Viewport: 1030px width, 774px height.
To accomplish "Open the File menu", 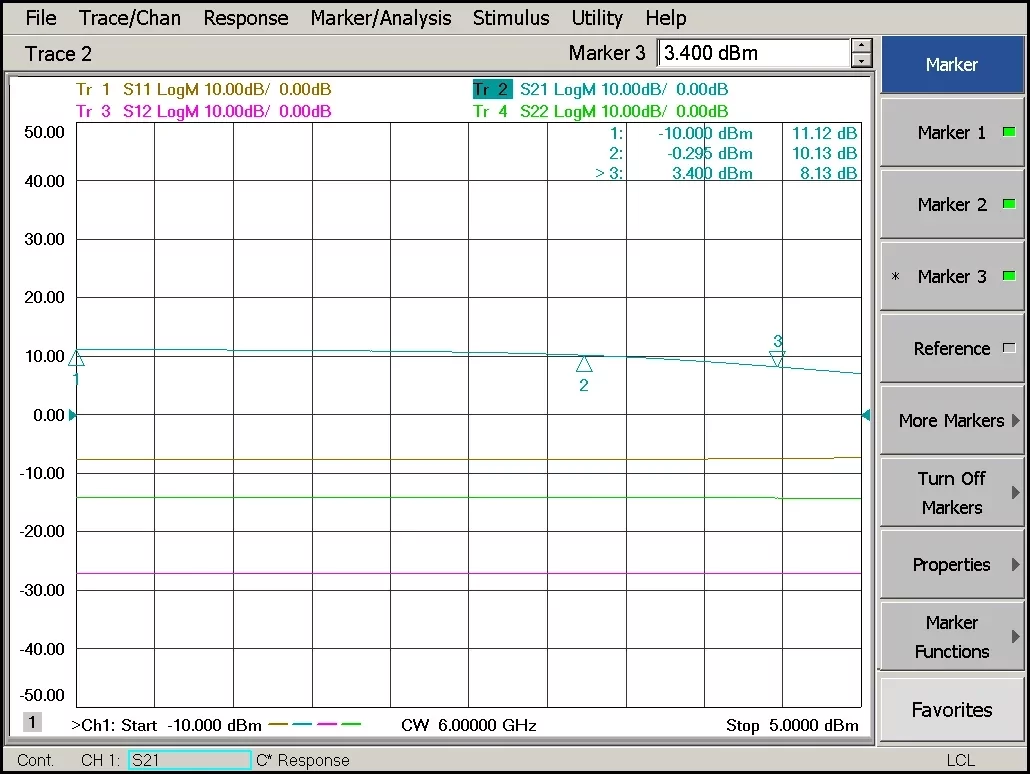I will click(41, 18).
